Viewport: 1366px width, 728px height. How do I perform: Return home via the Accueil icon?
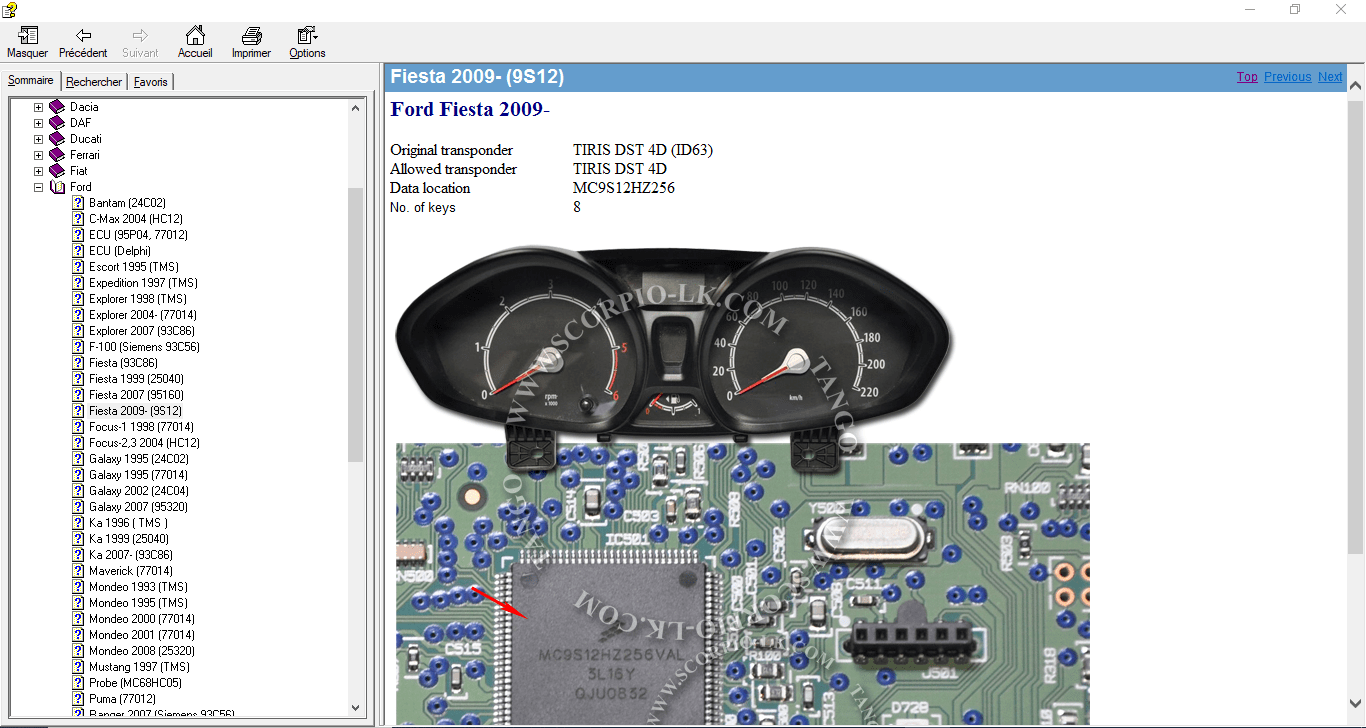[195, 42]
